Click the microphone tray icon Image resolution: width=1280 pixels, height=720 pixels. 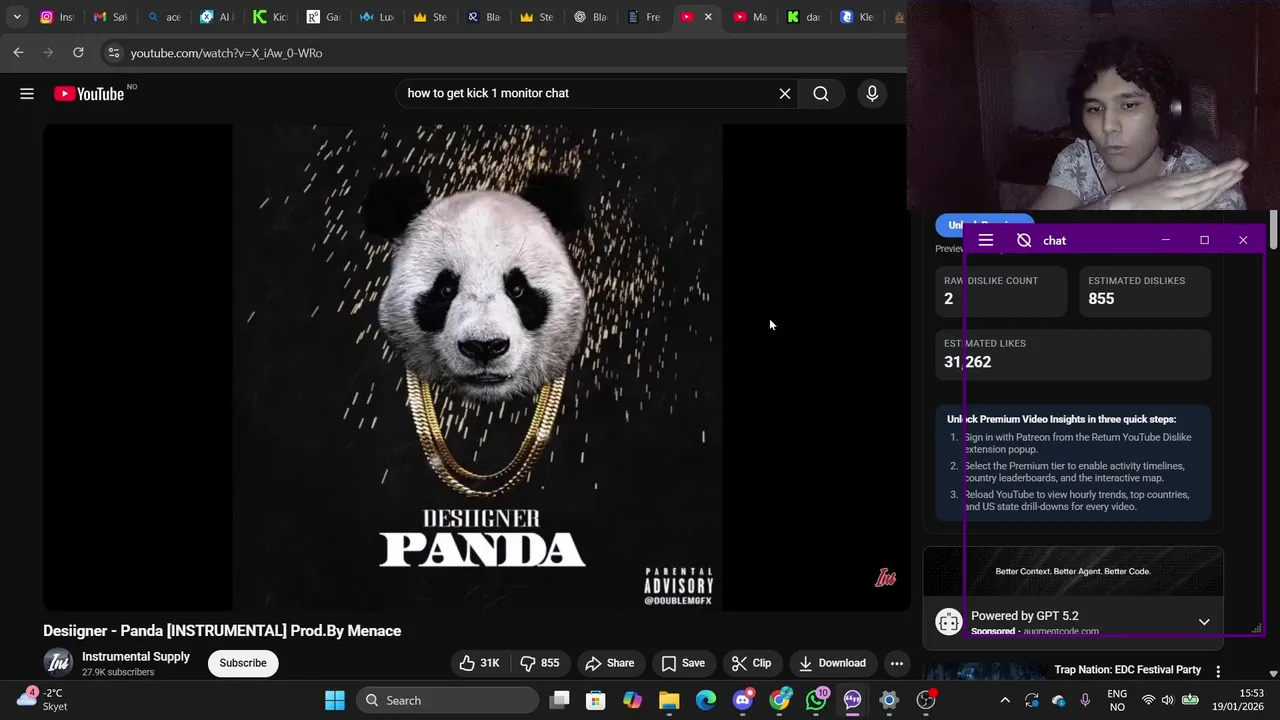(x=1085, y=700)
